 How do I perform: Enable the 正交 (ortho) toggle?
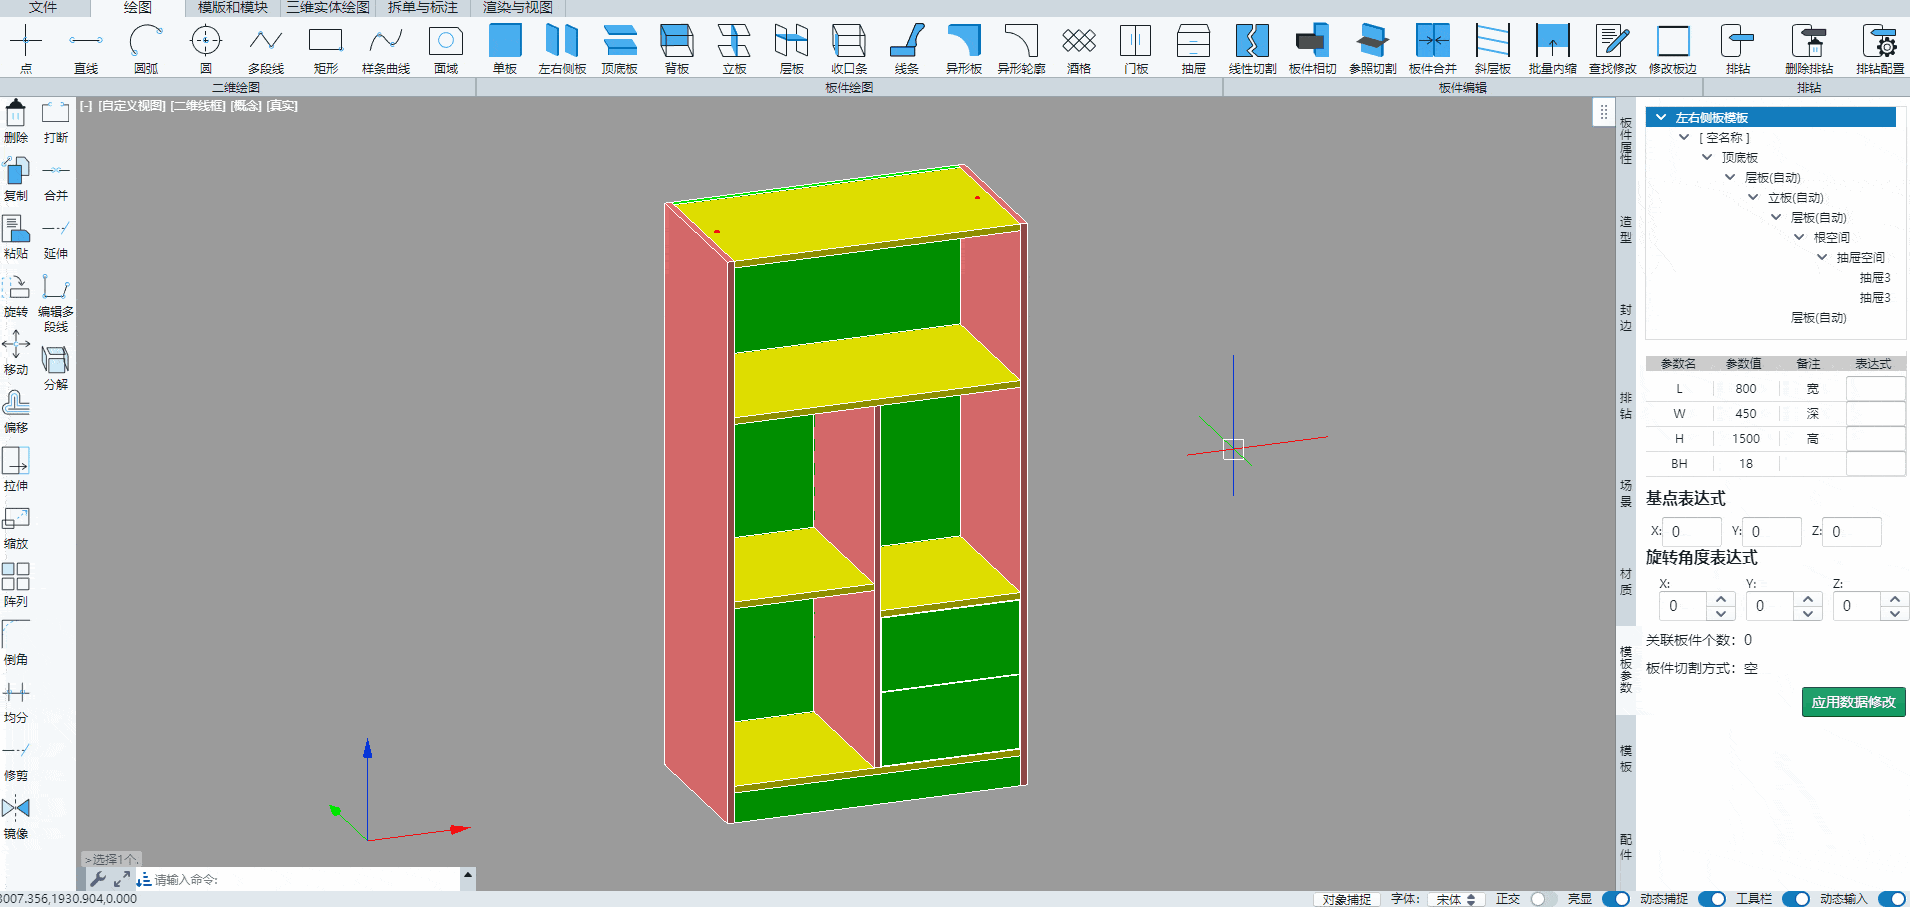pyautogui.click(x=1543, y=899)
